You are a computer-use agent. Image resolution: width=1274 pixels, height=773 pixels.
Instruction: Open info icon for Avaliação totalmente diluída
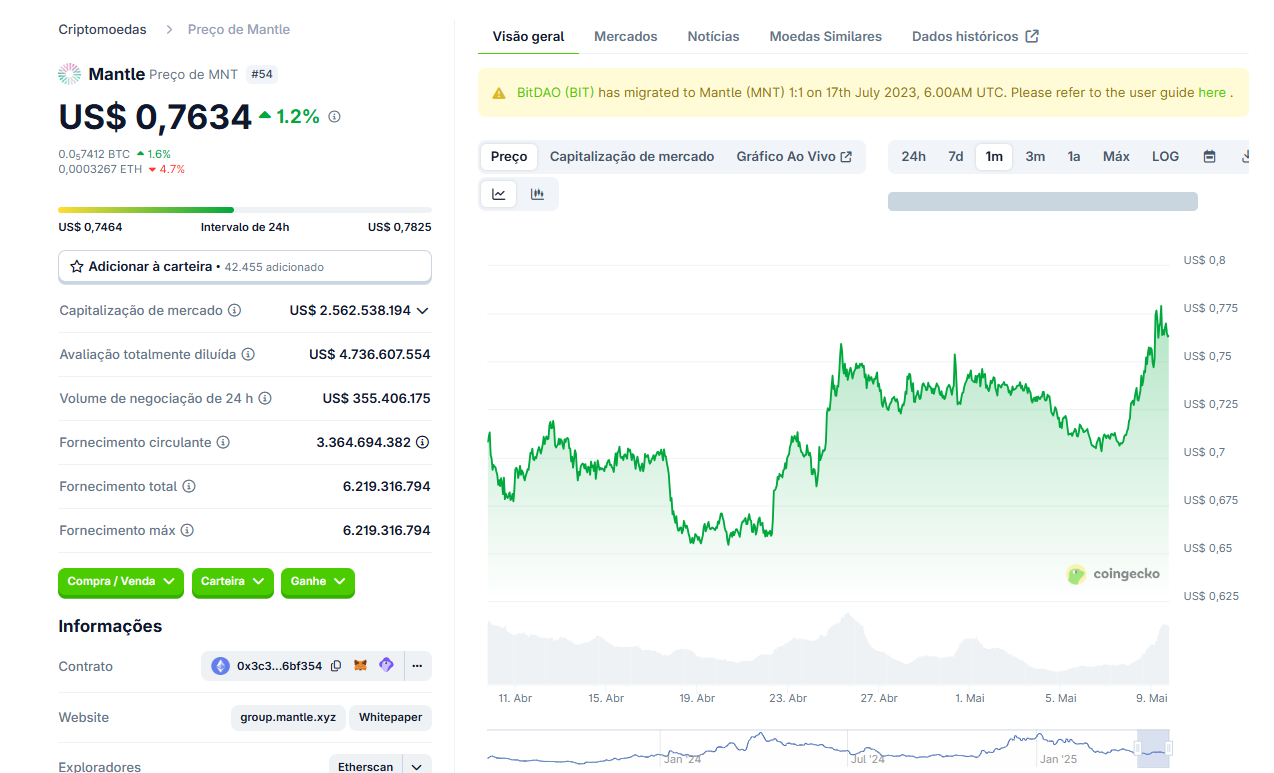pyautogui.click(x=248, y=355)
